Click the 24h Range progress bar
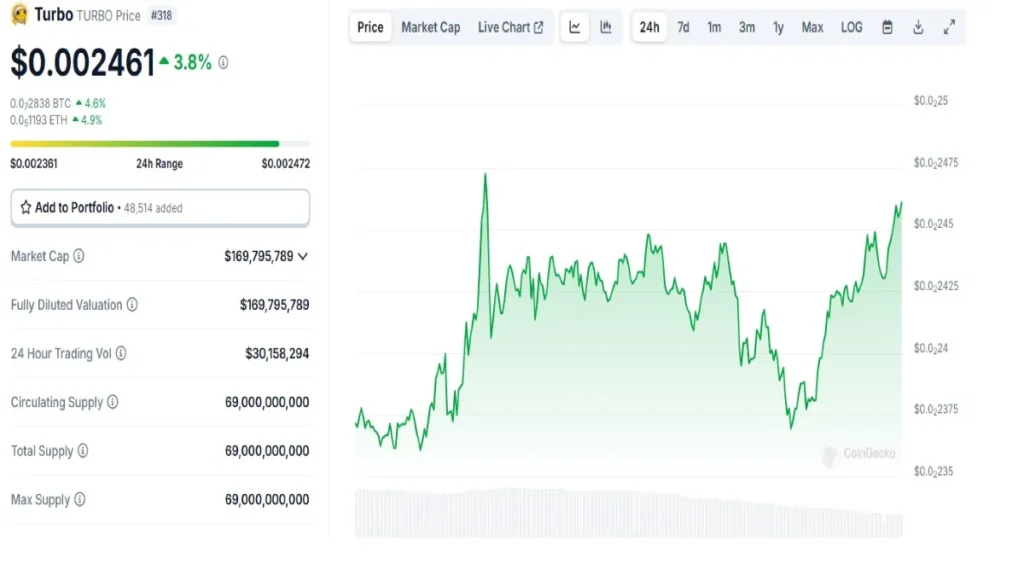Image resolution: width=1024 pixels, height=576 pixels. coord(160,144)
